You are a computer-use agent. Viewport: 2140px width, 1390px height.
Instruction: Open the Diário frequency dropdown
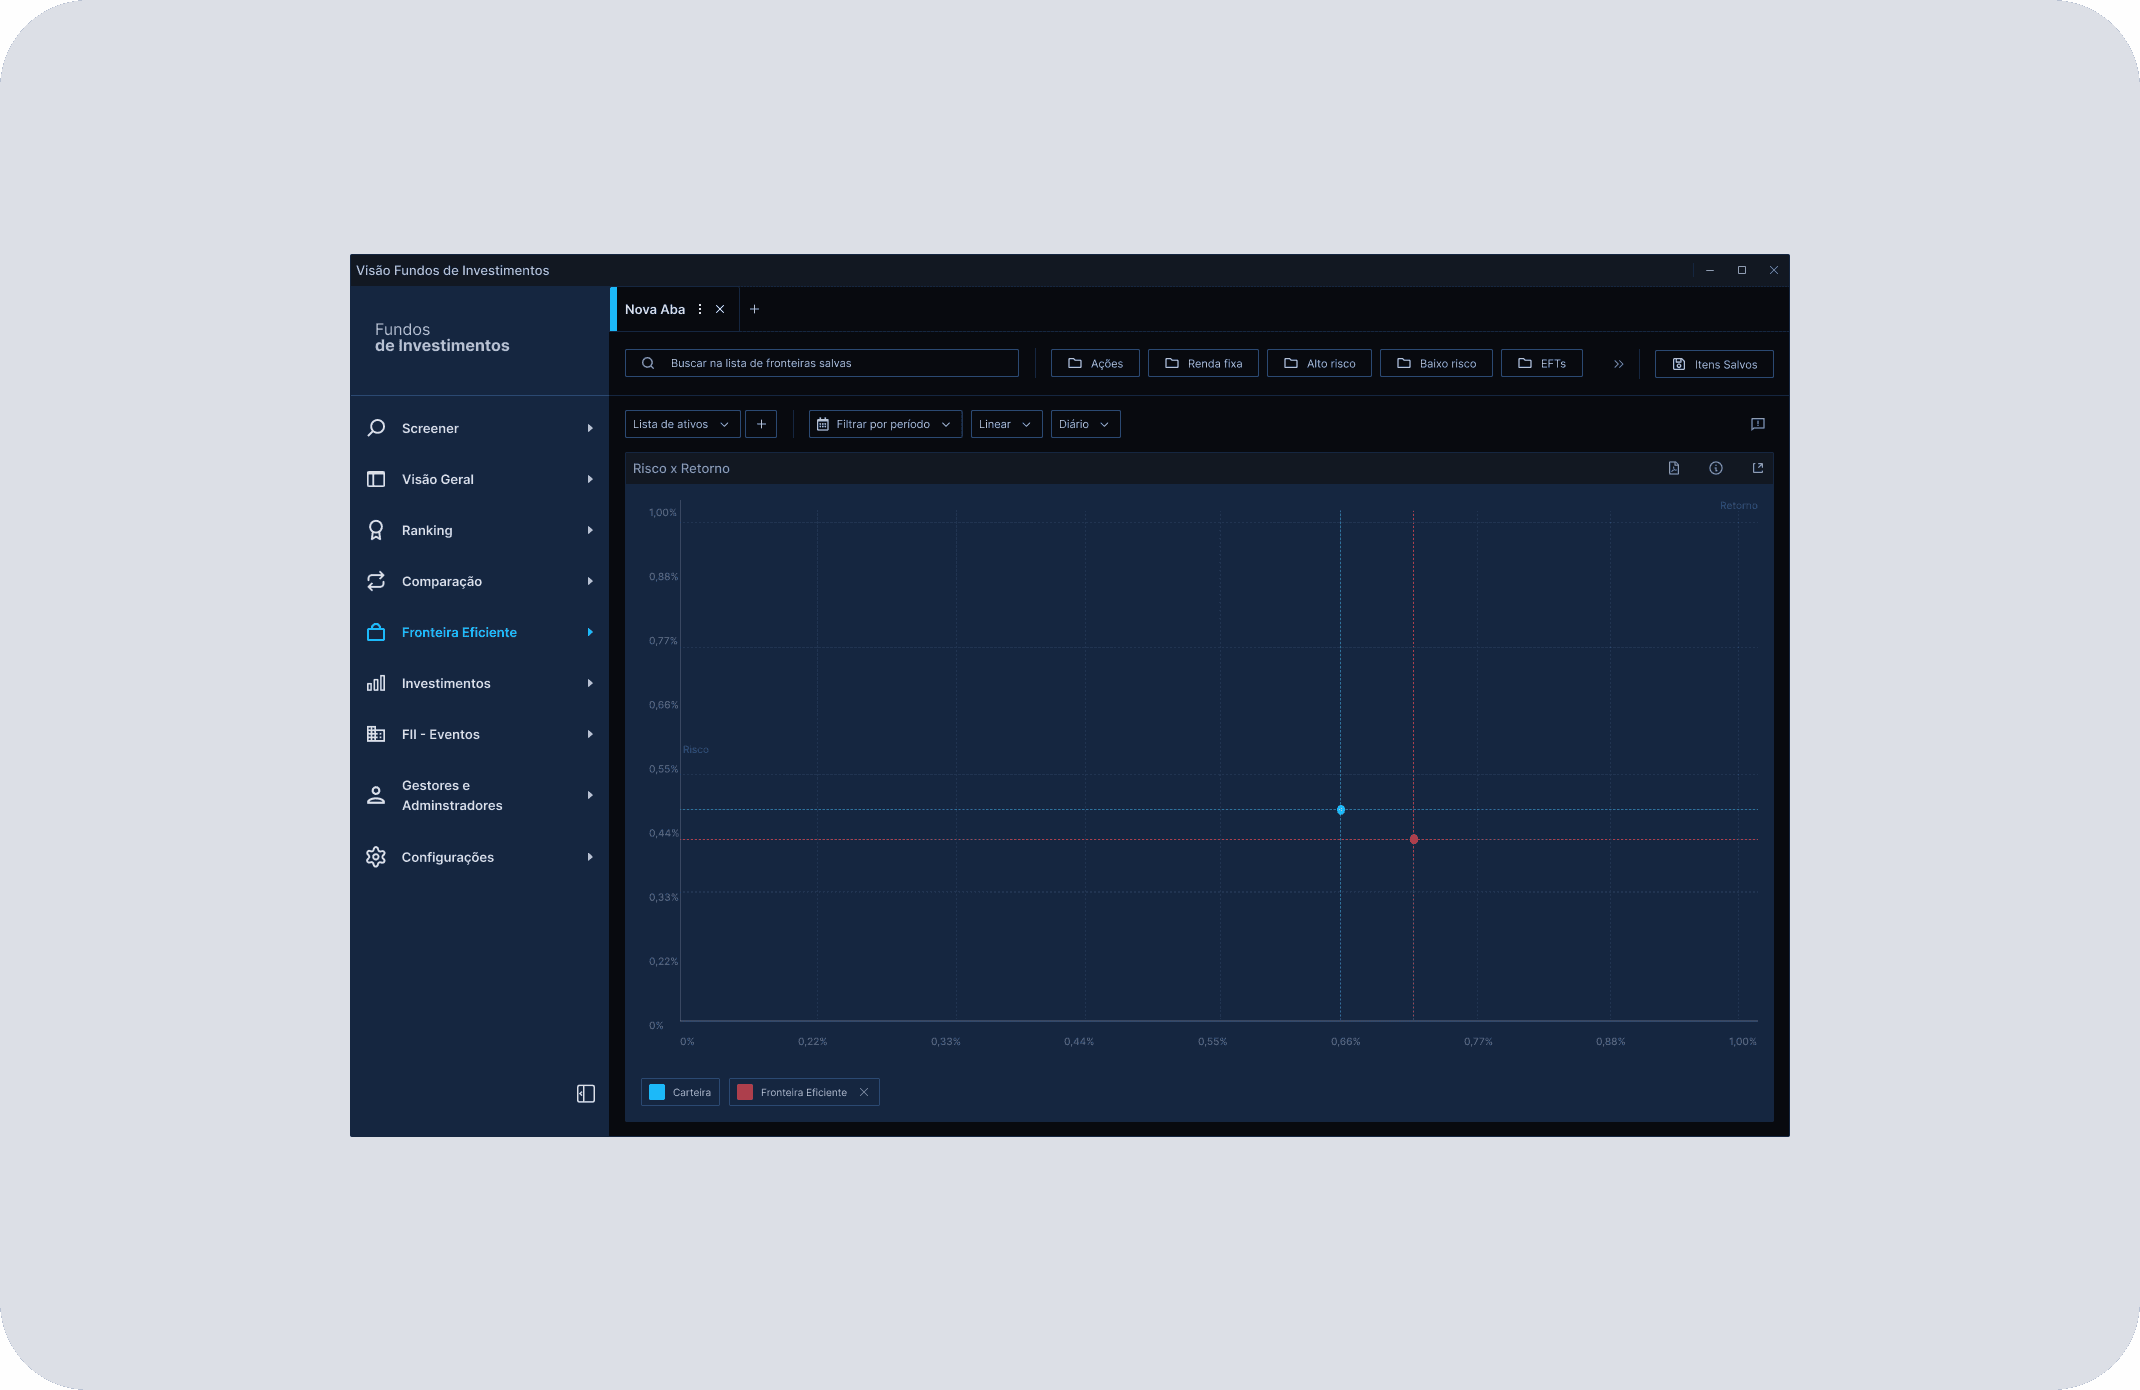pos(1084,424)
